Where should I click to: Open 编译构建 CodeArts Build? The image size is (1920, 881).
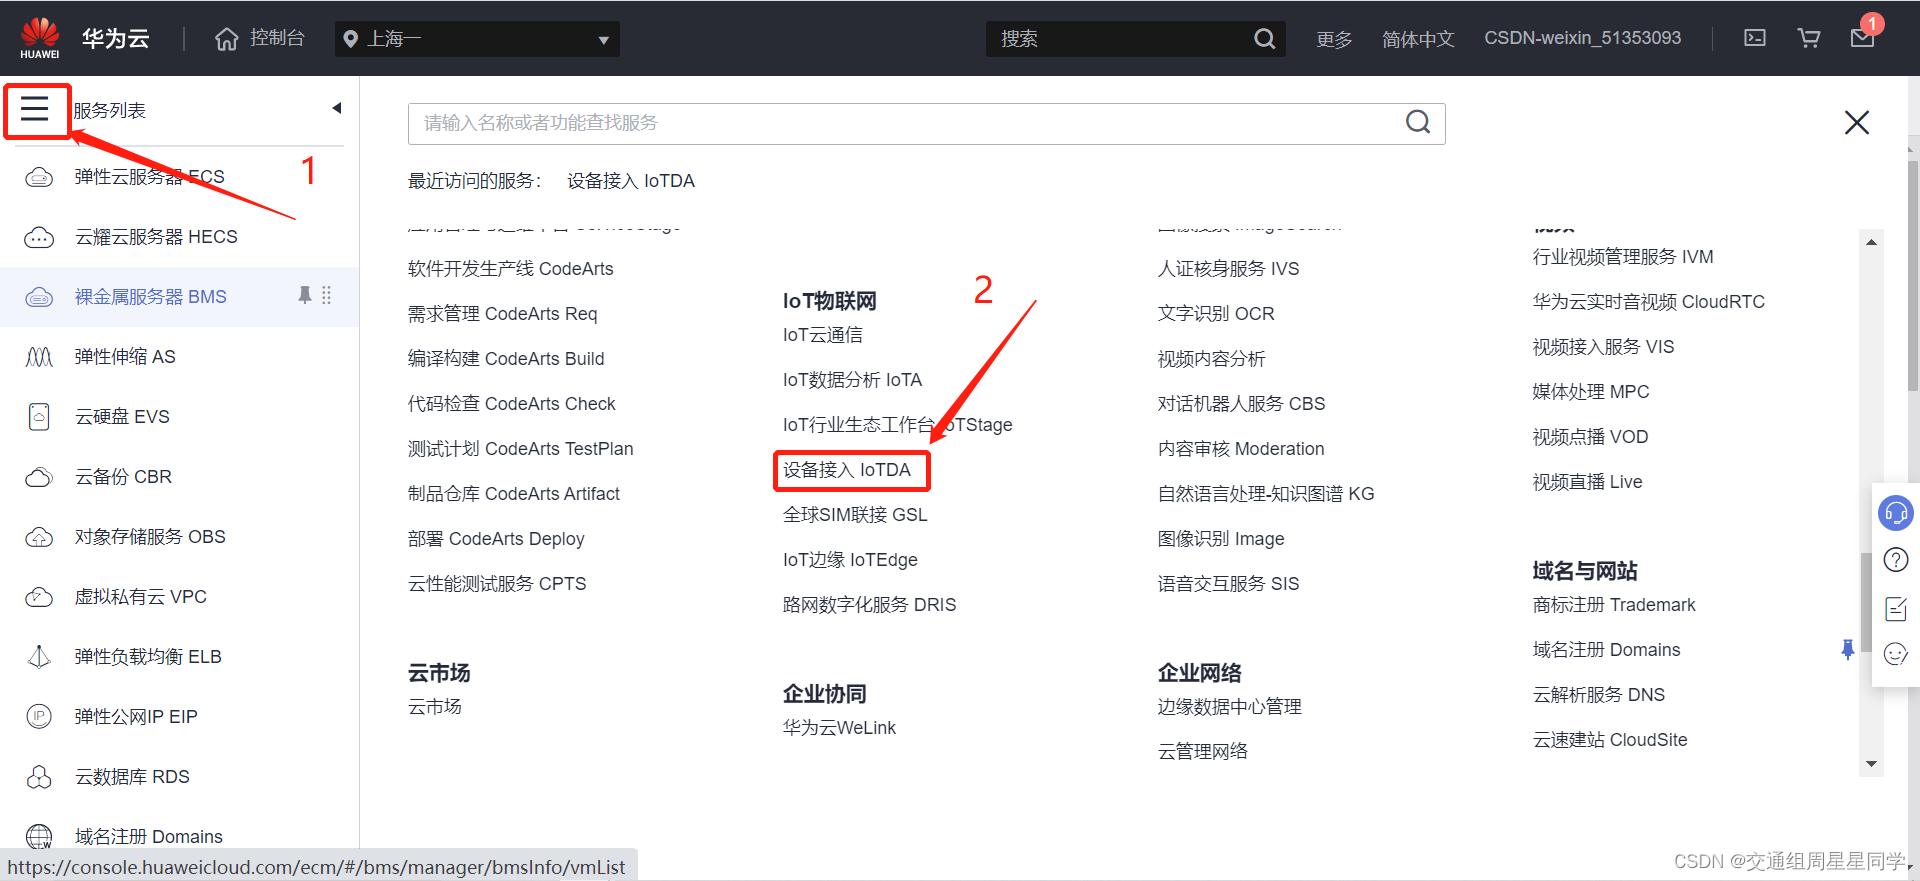tap(506, 359)
